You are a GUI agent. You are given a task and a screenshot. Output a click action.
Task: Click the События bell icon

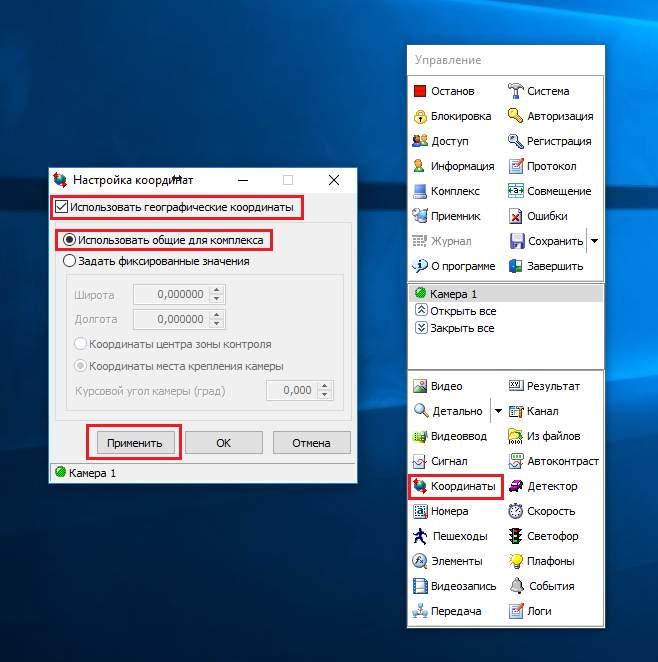pyautogui.click(x=515, y=586)
